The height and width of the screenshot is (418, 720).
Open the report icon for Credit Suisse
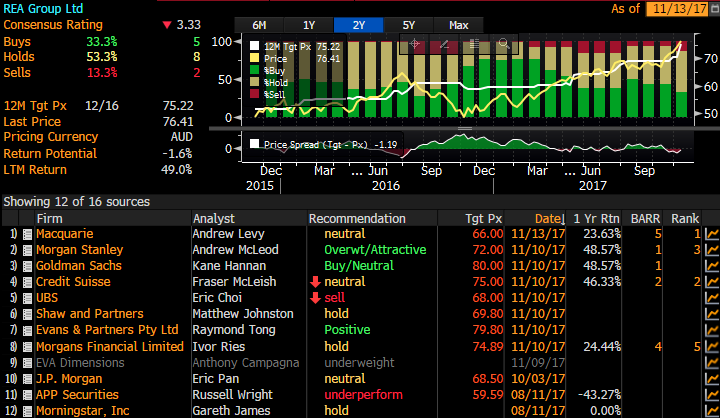[28, 282]
